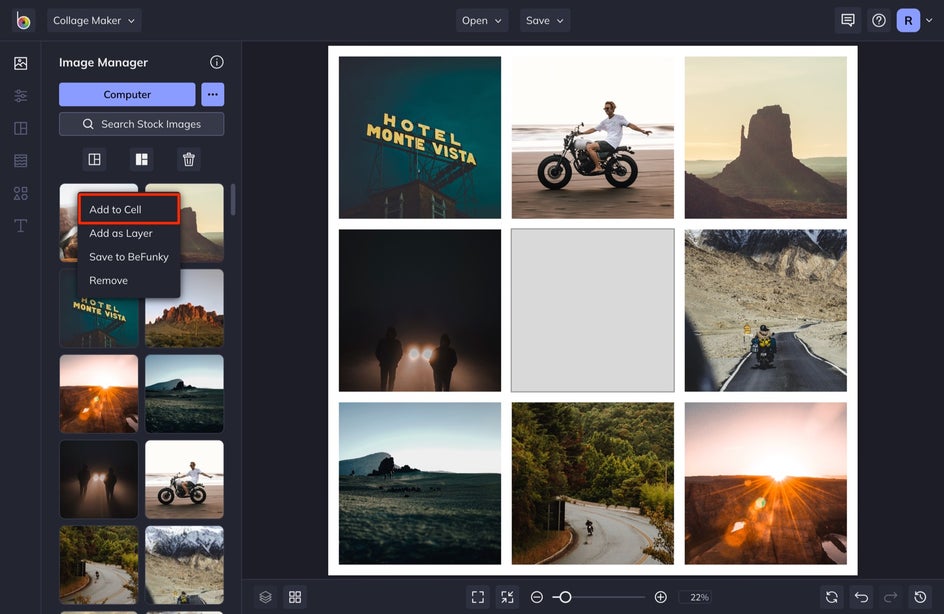
Task: Open the Customize sliders sidebar icon
Action: click(20, 96)
